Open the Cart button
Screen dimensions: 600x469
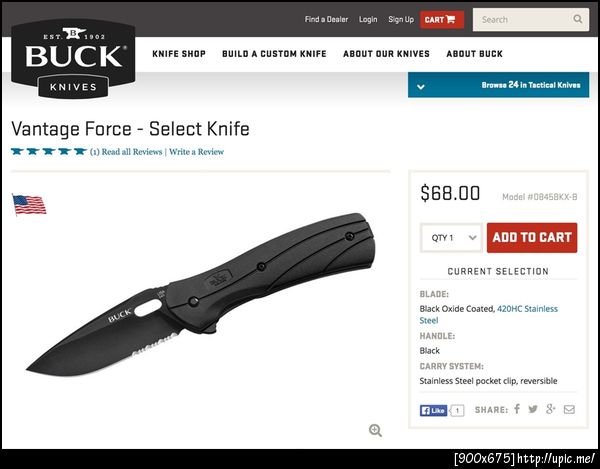[x=442, y=20]
